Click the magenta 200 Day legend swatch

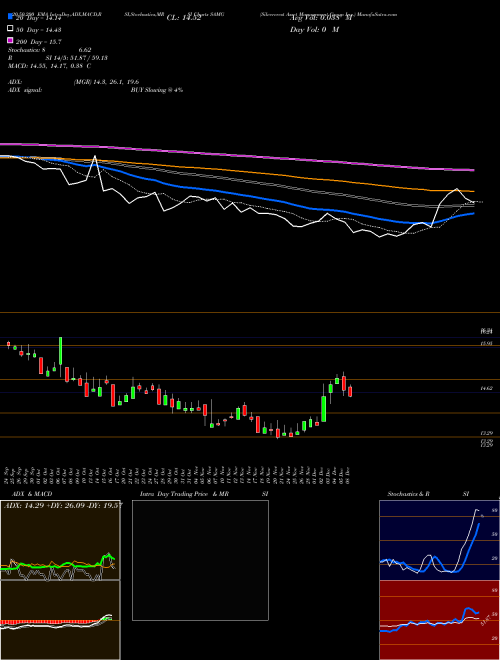click(x=10, y=41)
